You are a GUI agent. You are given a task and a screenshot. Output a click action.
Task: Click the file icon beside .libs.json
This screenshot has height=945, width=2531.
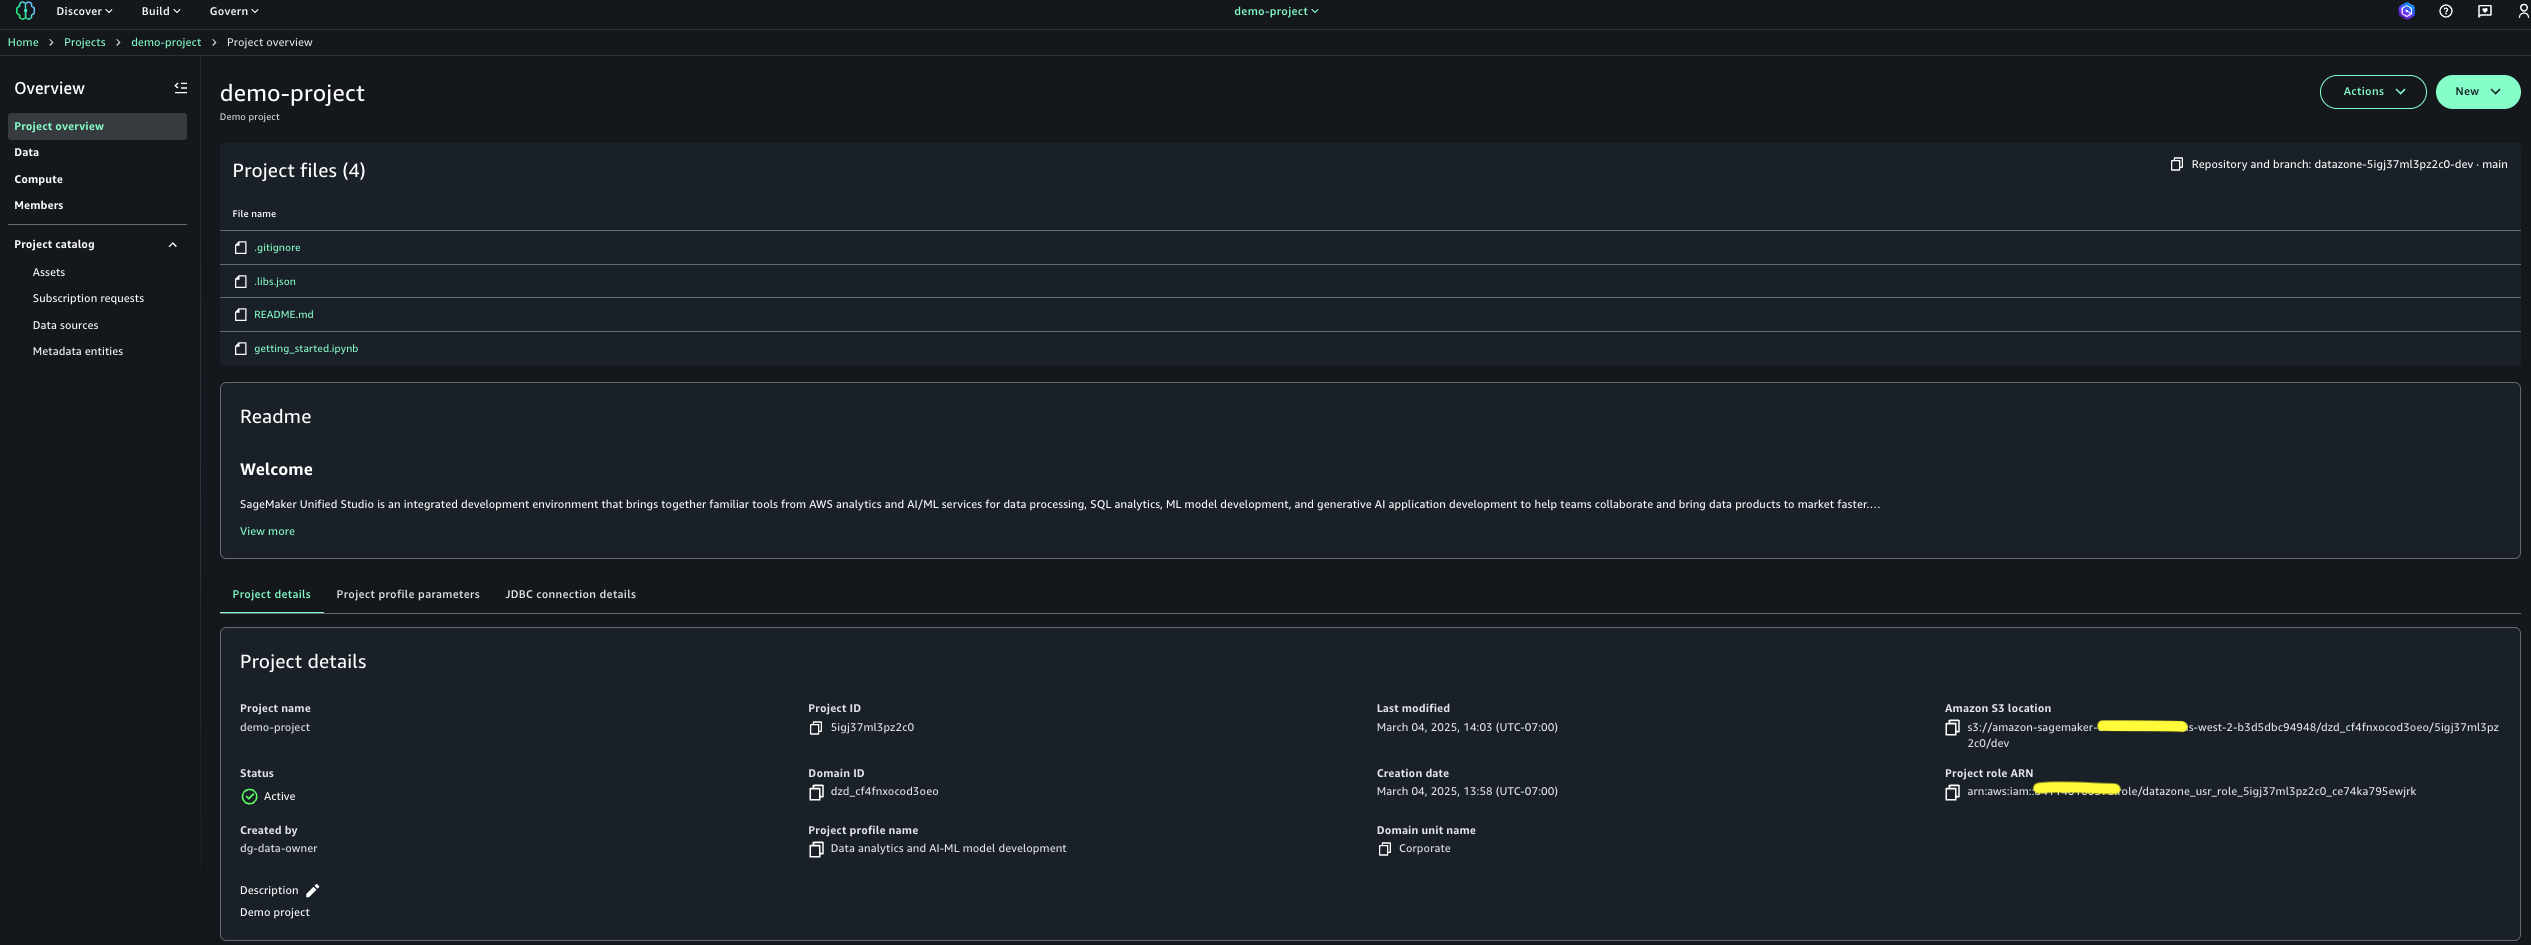click(x=241, y=282)
